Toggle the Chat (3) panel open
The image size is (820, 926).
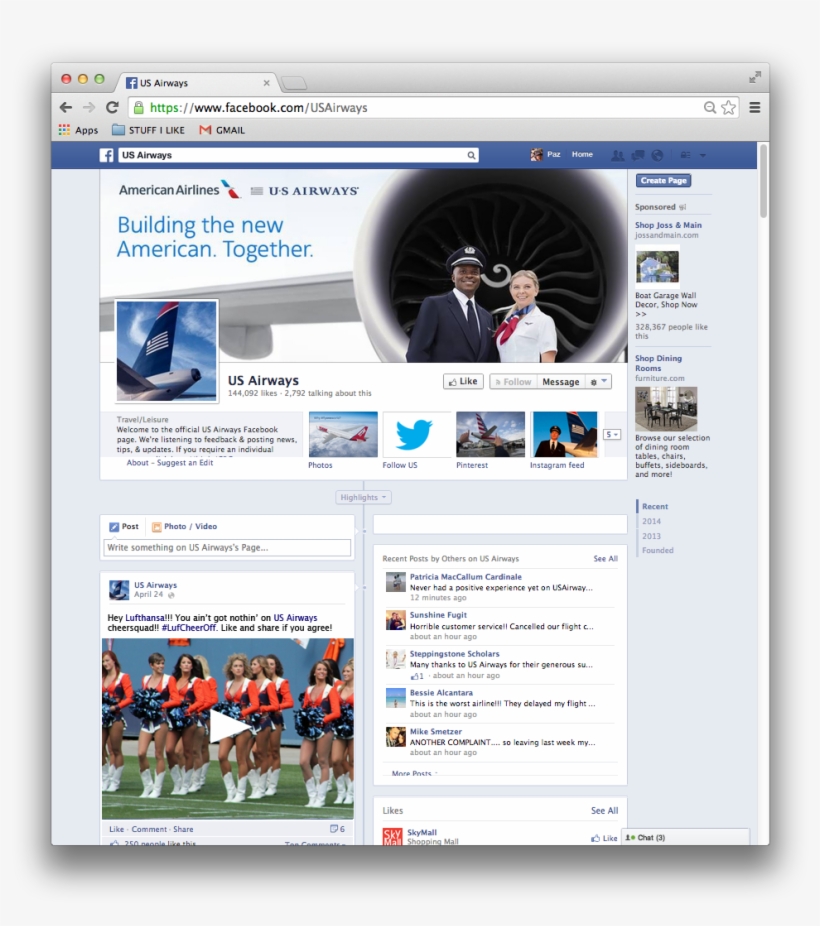pos(645,838)
